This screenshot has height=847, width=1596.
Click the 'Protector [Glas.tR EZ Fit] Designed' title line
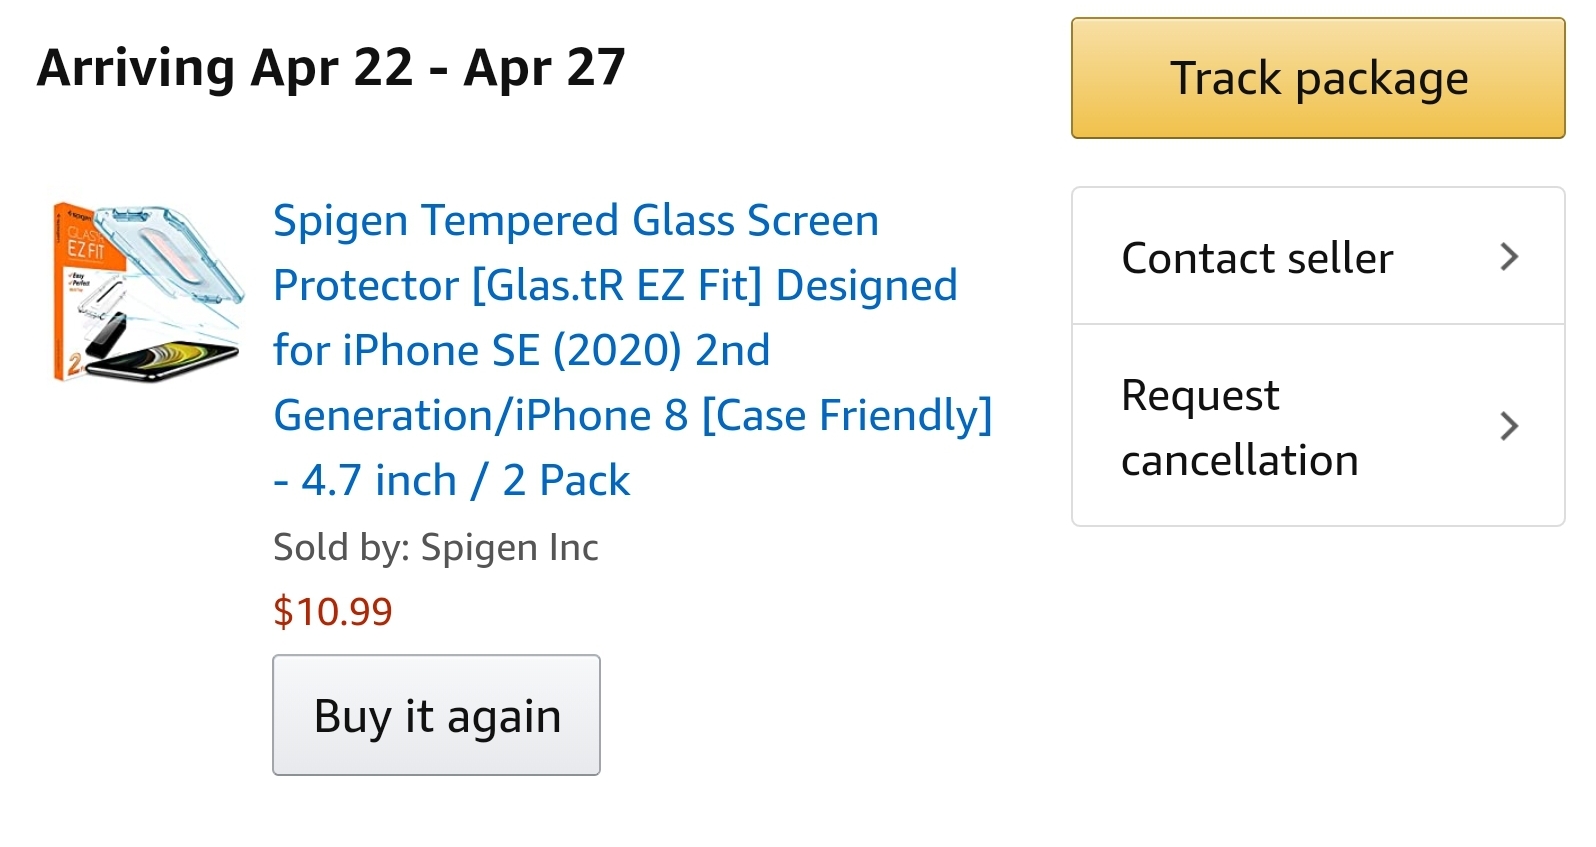coord(615,286)
